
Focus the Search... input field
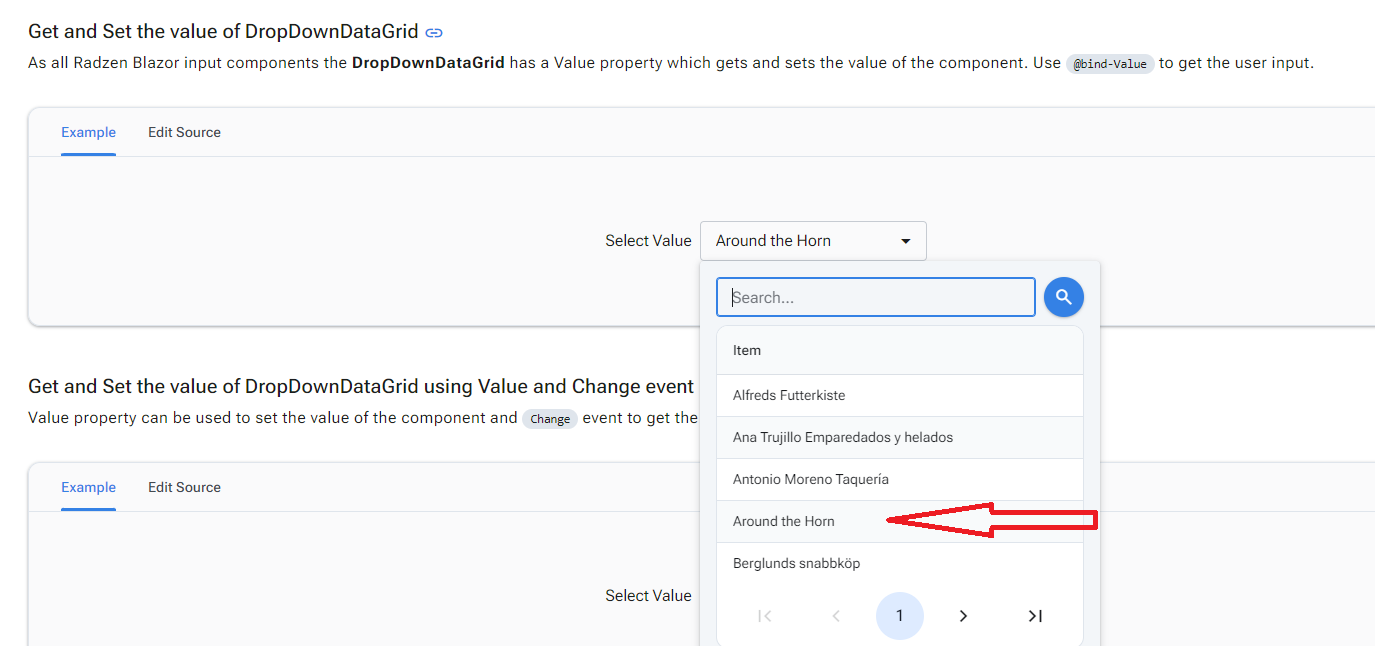point(875,297)
